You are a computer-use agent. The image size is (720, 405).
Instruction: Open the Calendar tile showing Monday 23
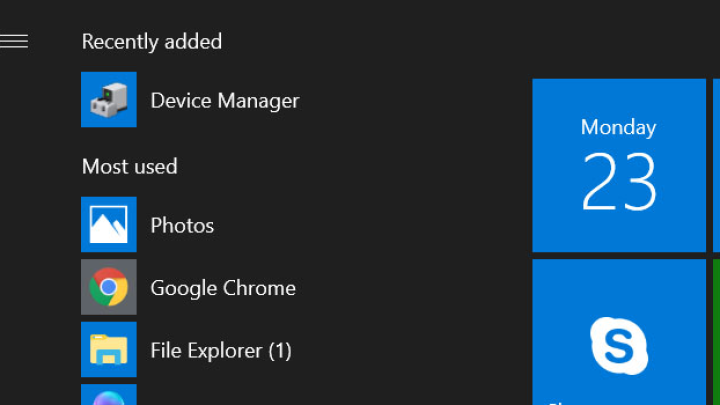tap(619, 165)
